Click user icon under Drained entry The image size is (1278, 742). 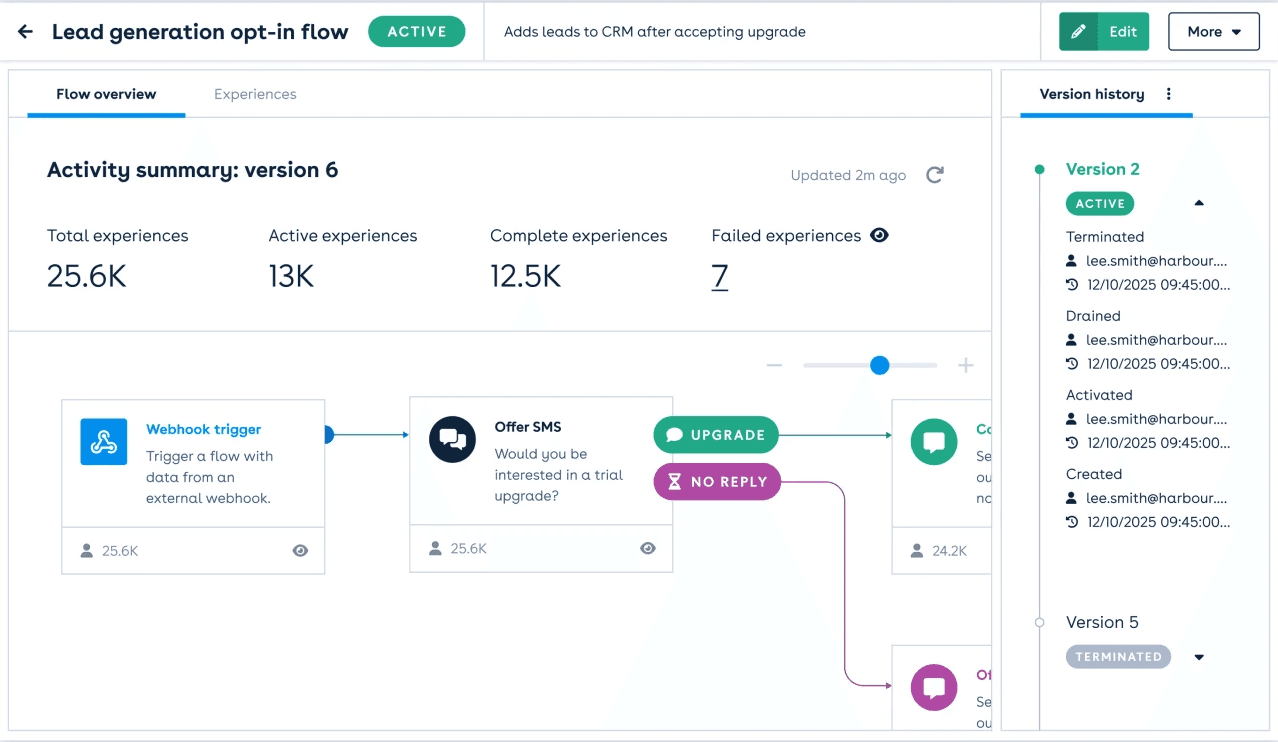1072,340
